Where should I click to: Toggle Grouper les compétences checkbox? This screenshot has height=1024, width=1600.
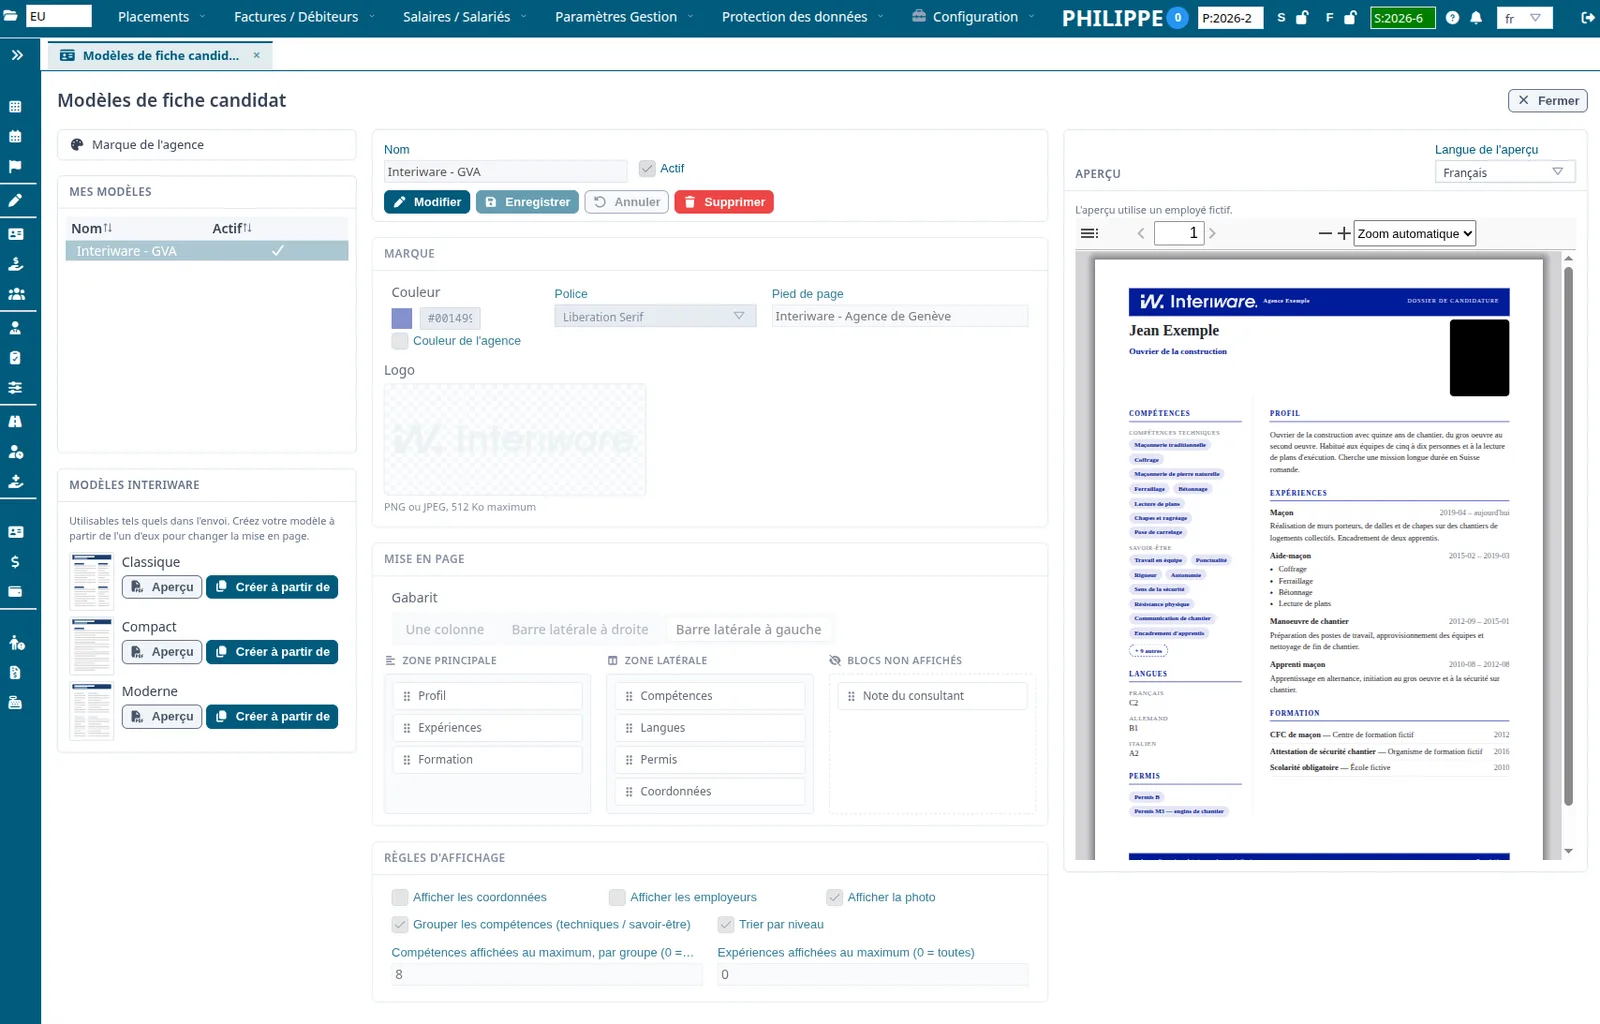coord(400,924)
